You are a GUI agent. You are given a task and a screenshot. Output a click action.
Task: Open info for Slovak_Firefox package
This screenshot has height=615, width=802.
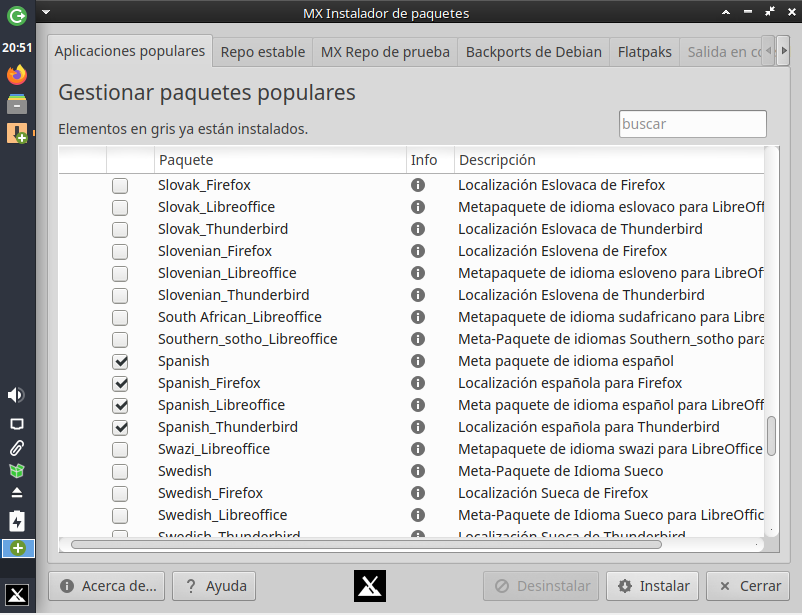point(418,185)
